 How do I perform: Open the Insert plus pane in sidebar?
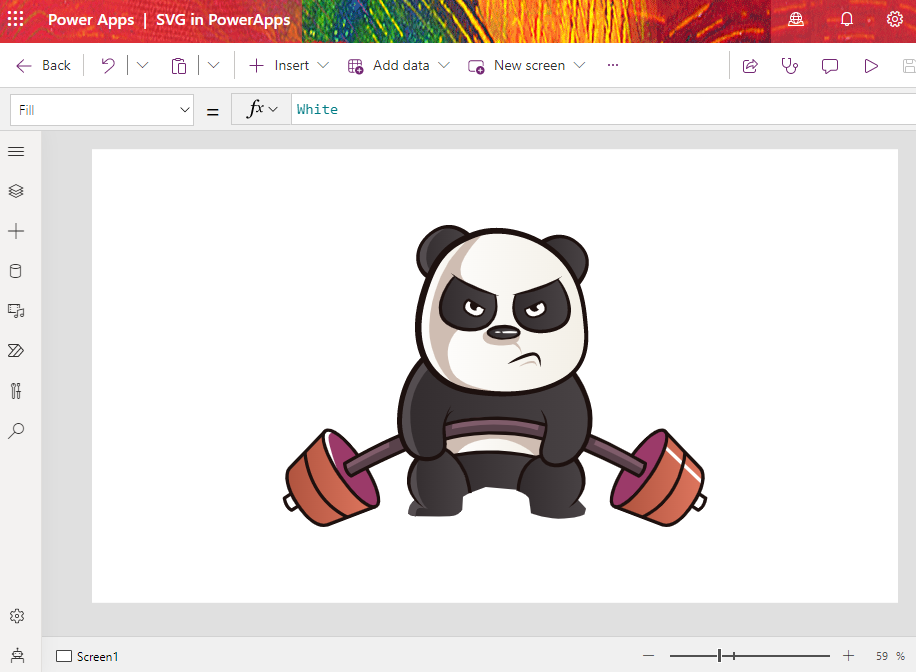click(x=16, y=231)
